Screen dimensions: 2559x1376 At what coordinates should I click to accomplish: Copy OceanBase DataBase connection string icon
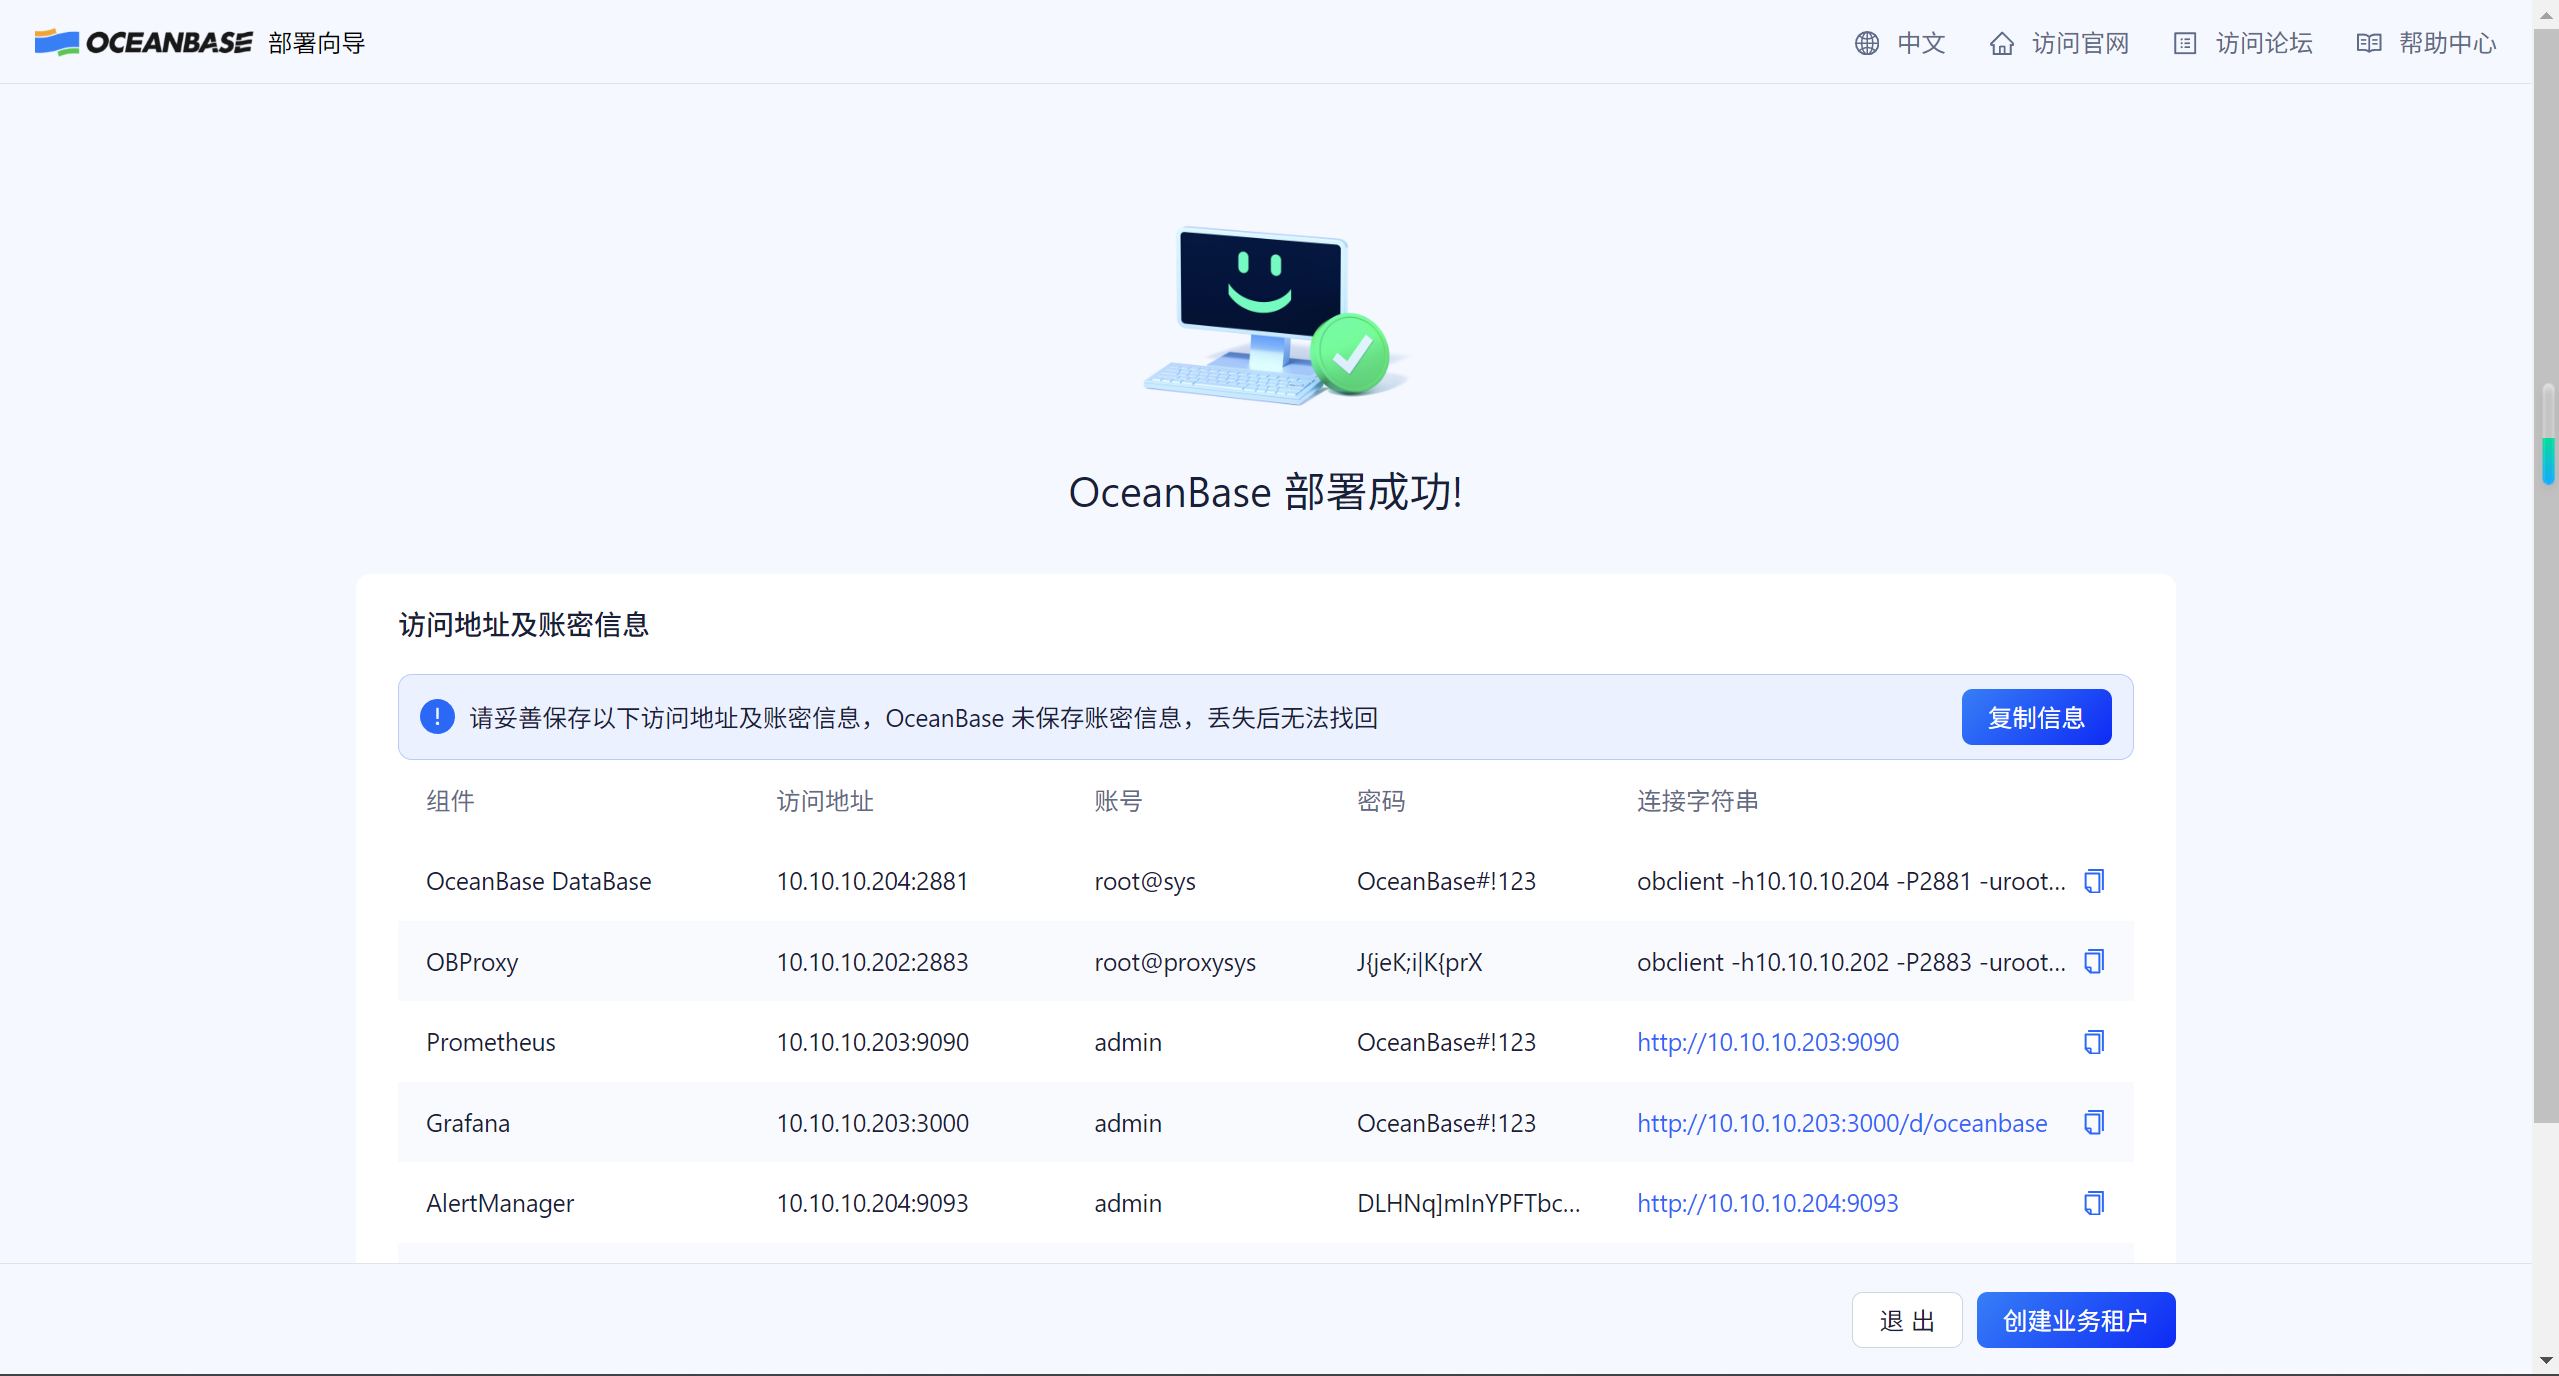coord(2093,881)
